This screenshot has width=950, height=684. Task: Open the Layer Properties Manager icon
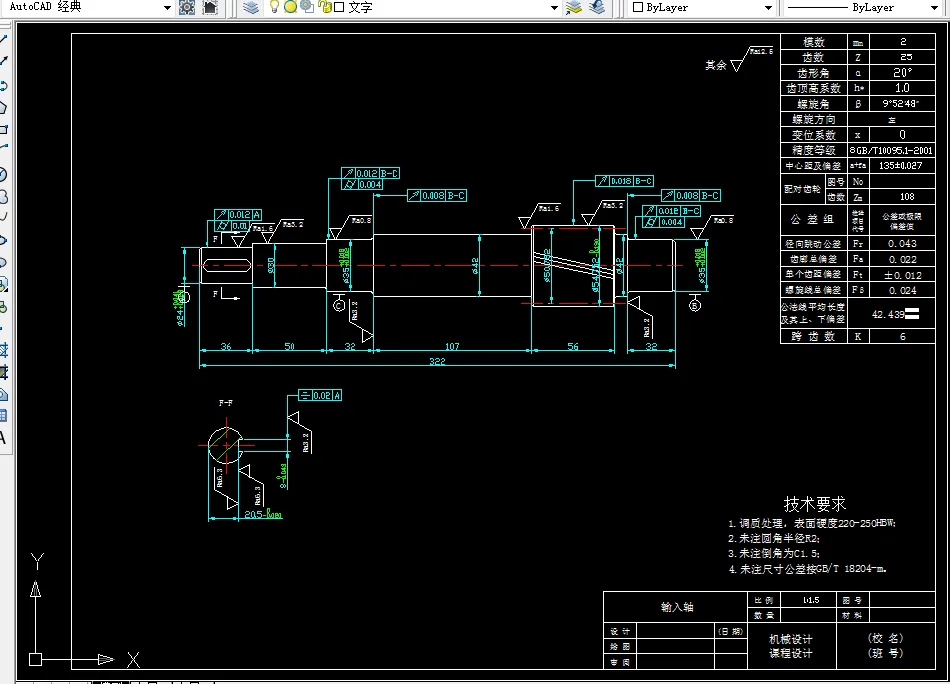click(x=251, y=7)
